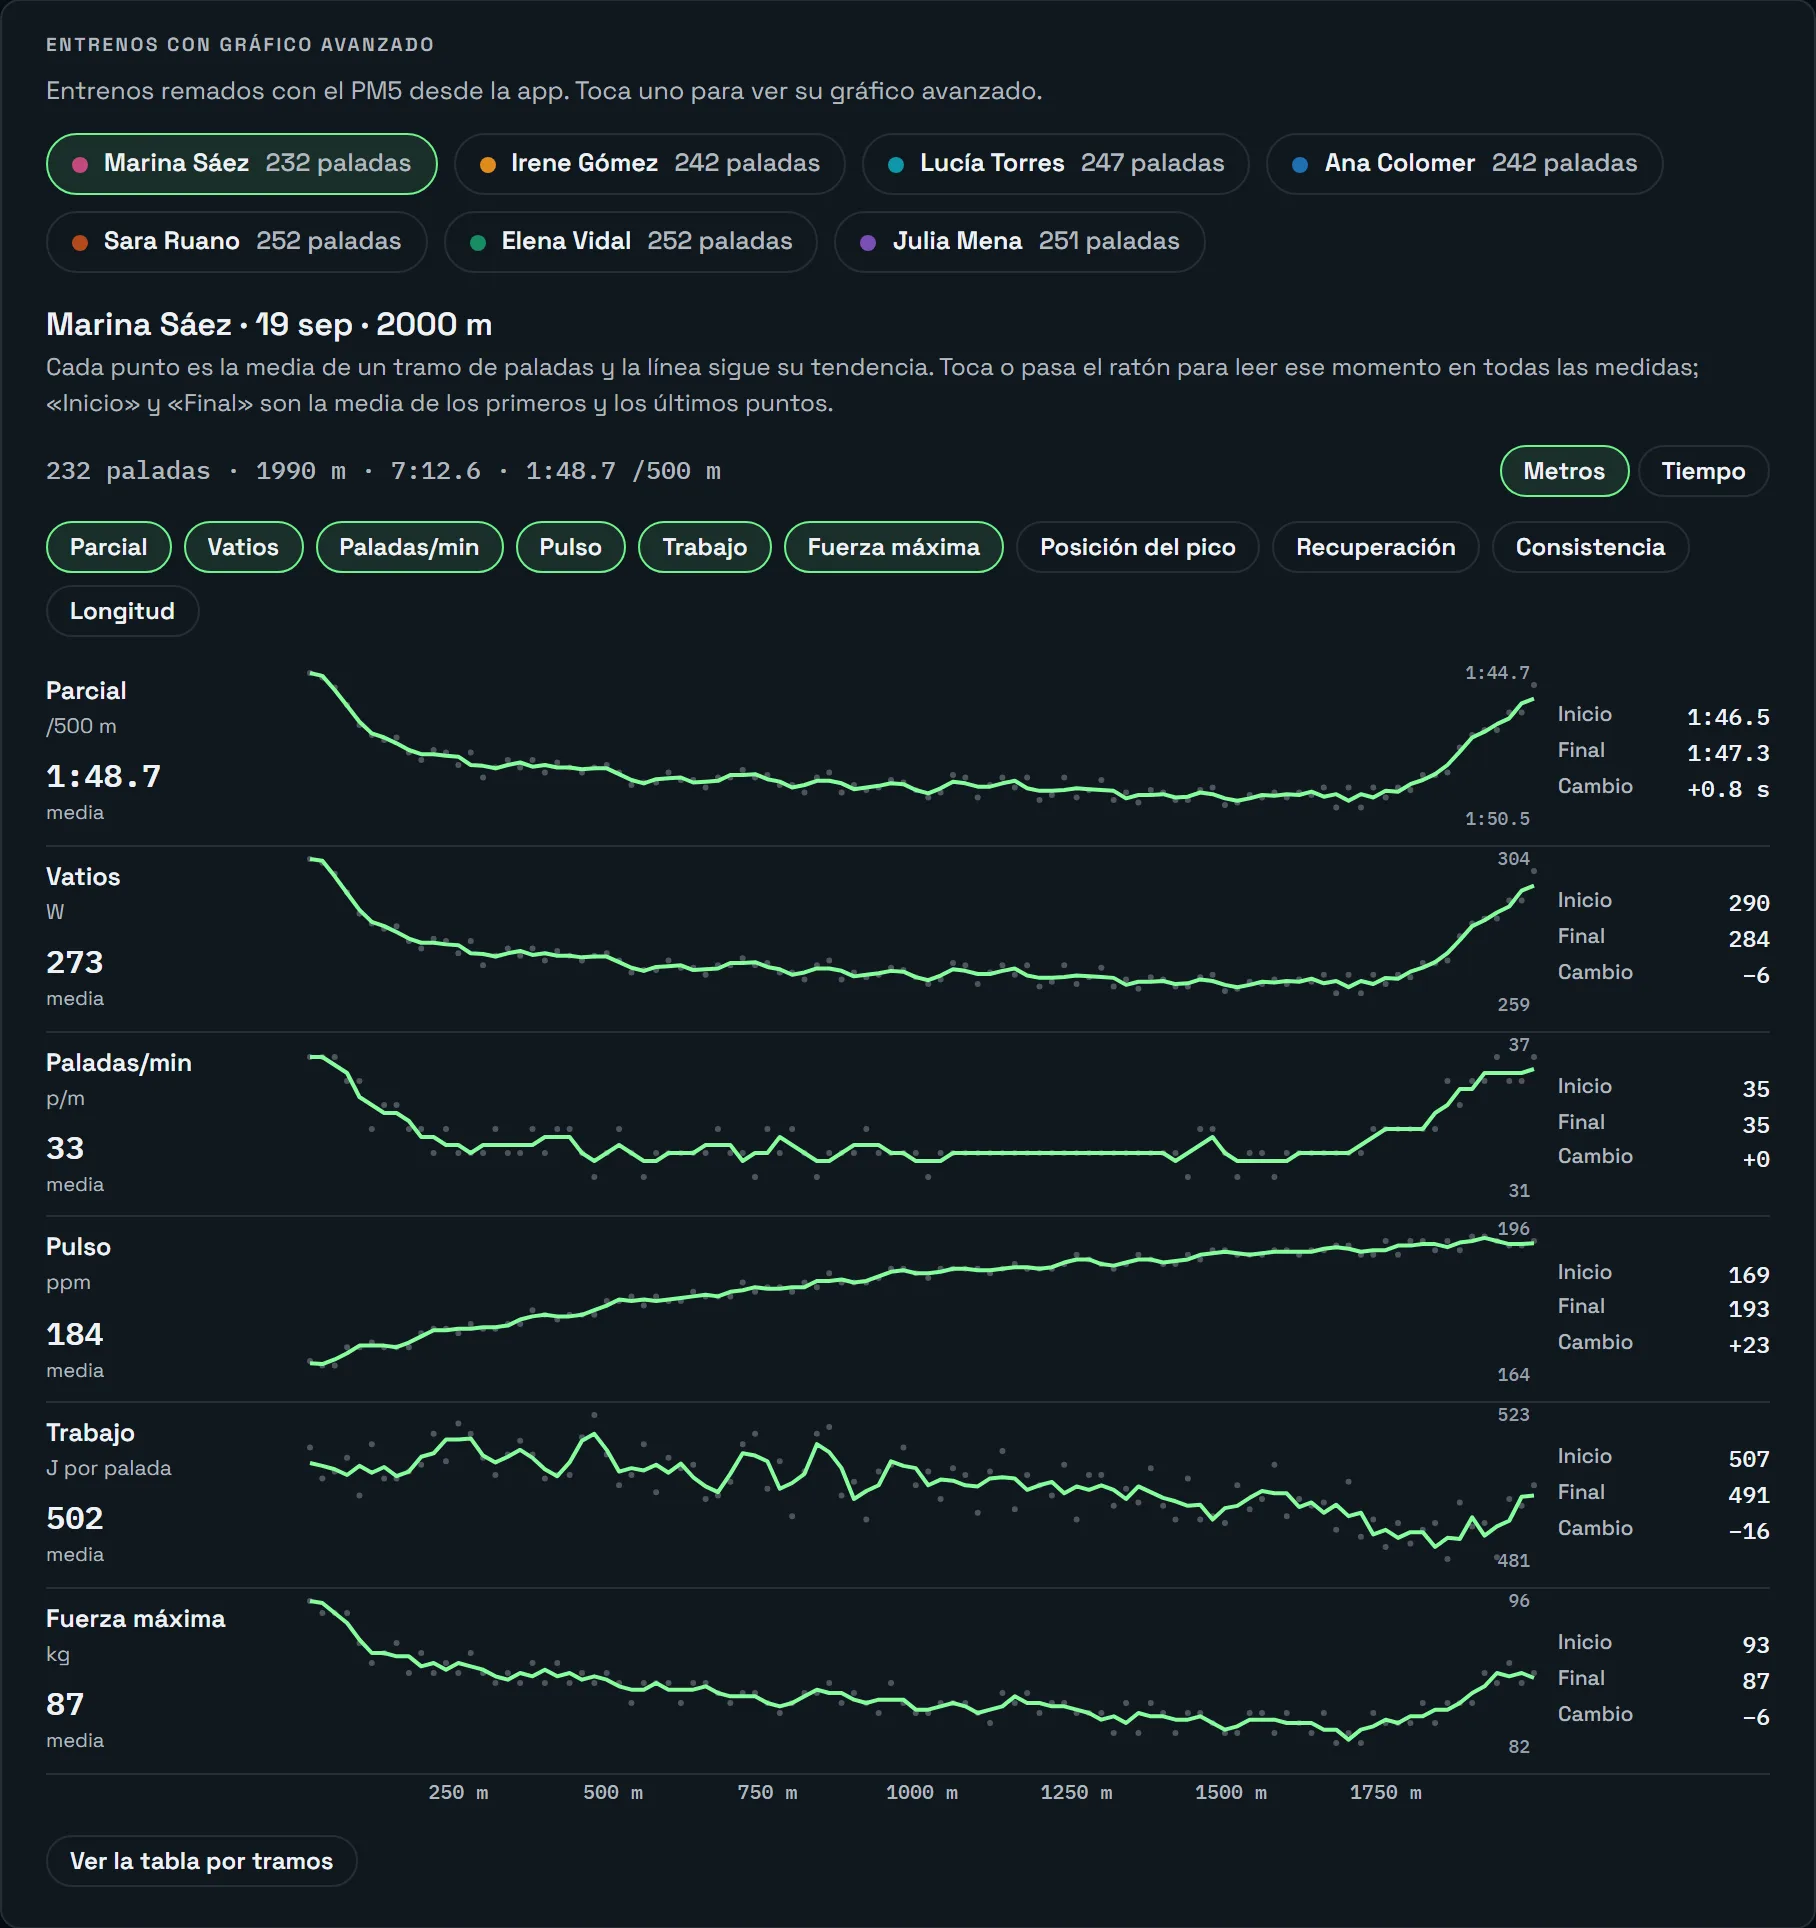Click the Pulso Cambio +23 value

pyautogui.click(x=1748, y=1345)
